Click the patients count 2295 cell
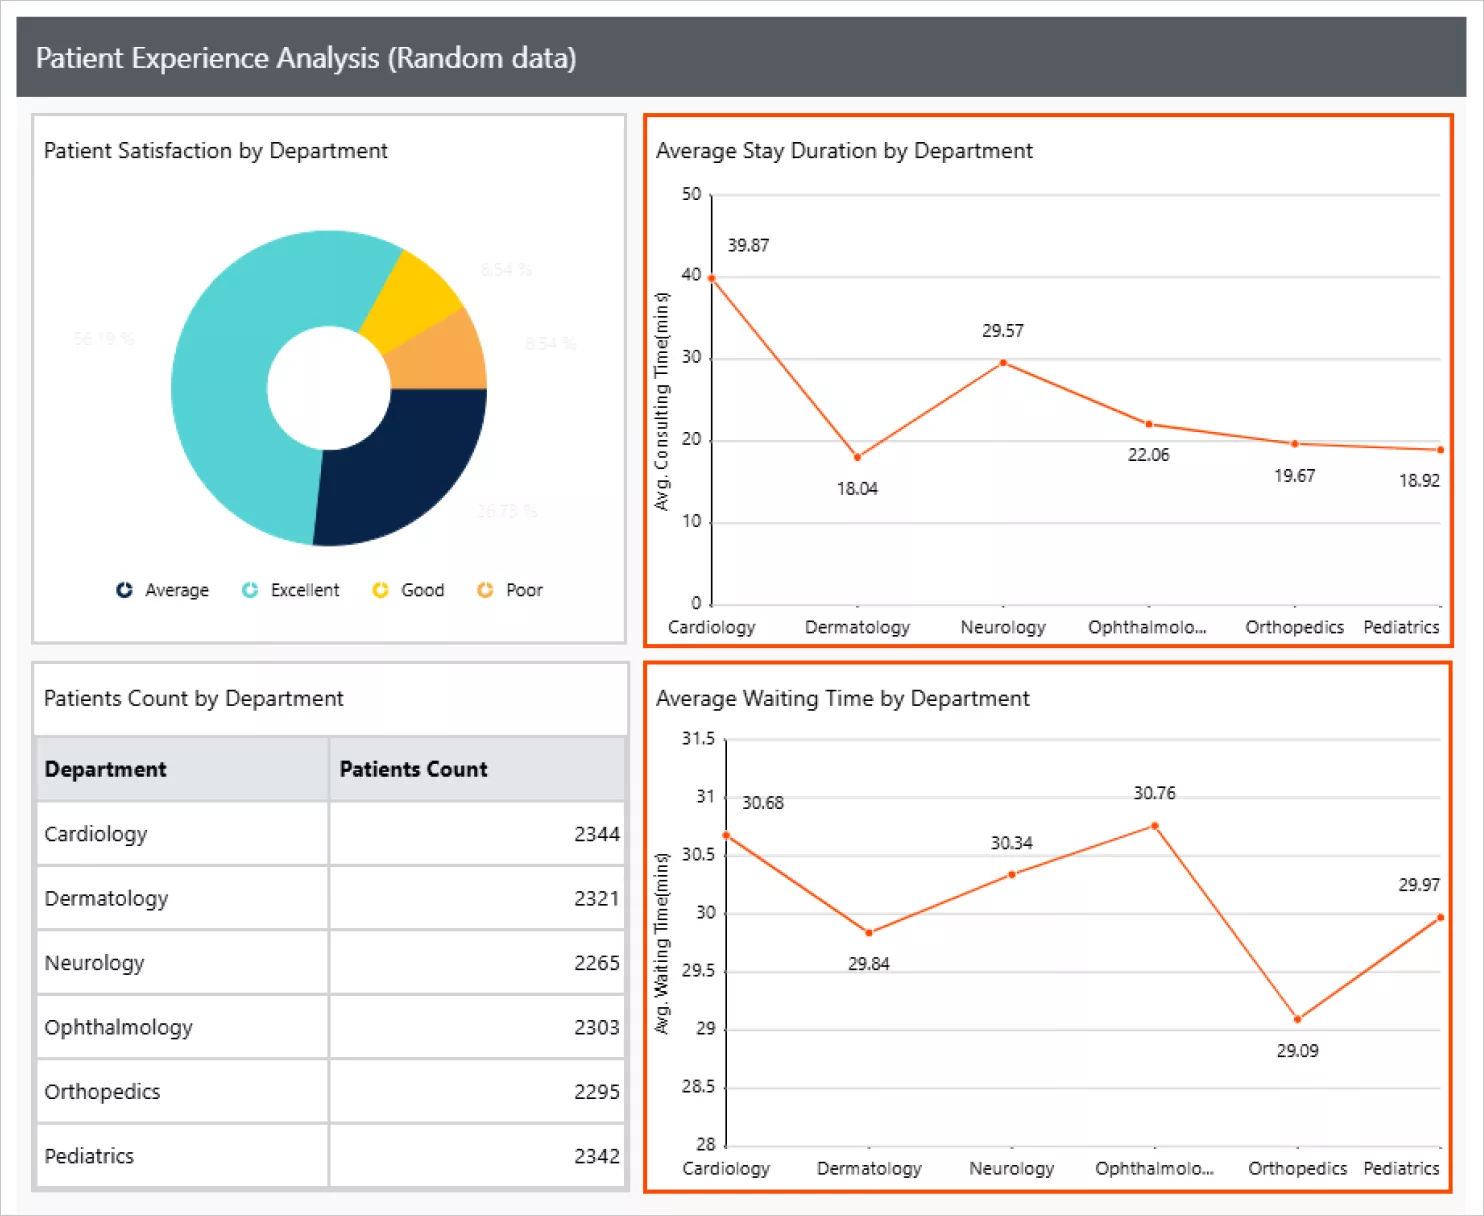 pos(477,1091)
